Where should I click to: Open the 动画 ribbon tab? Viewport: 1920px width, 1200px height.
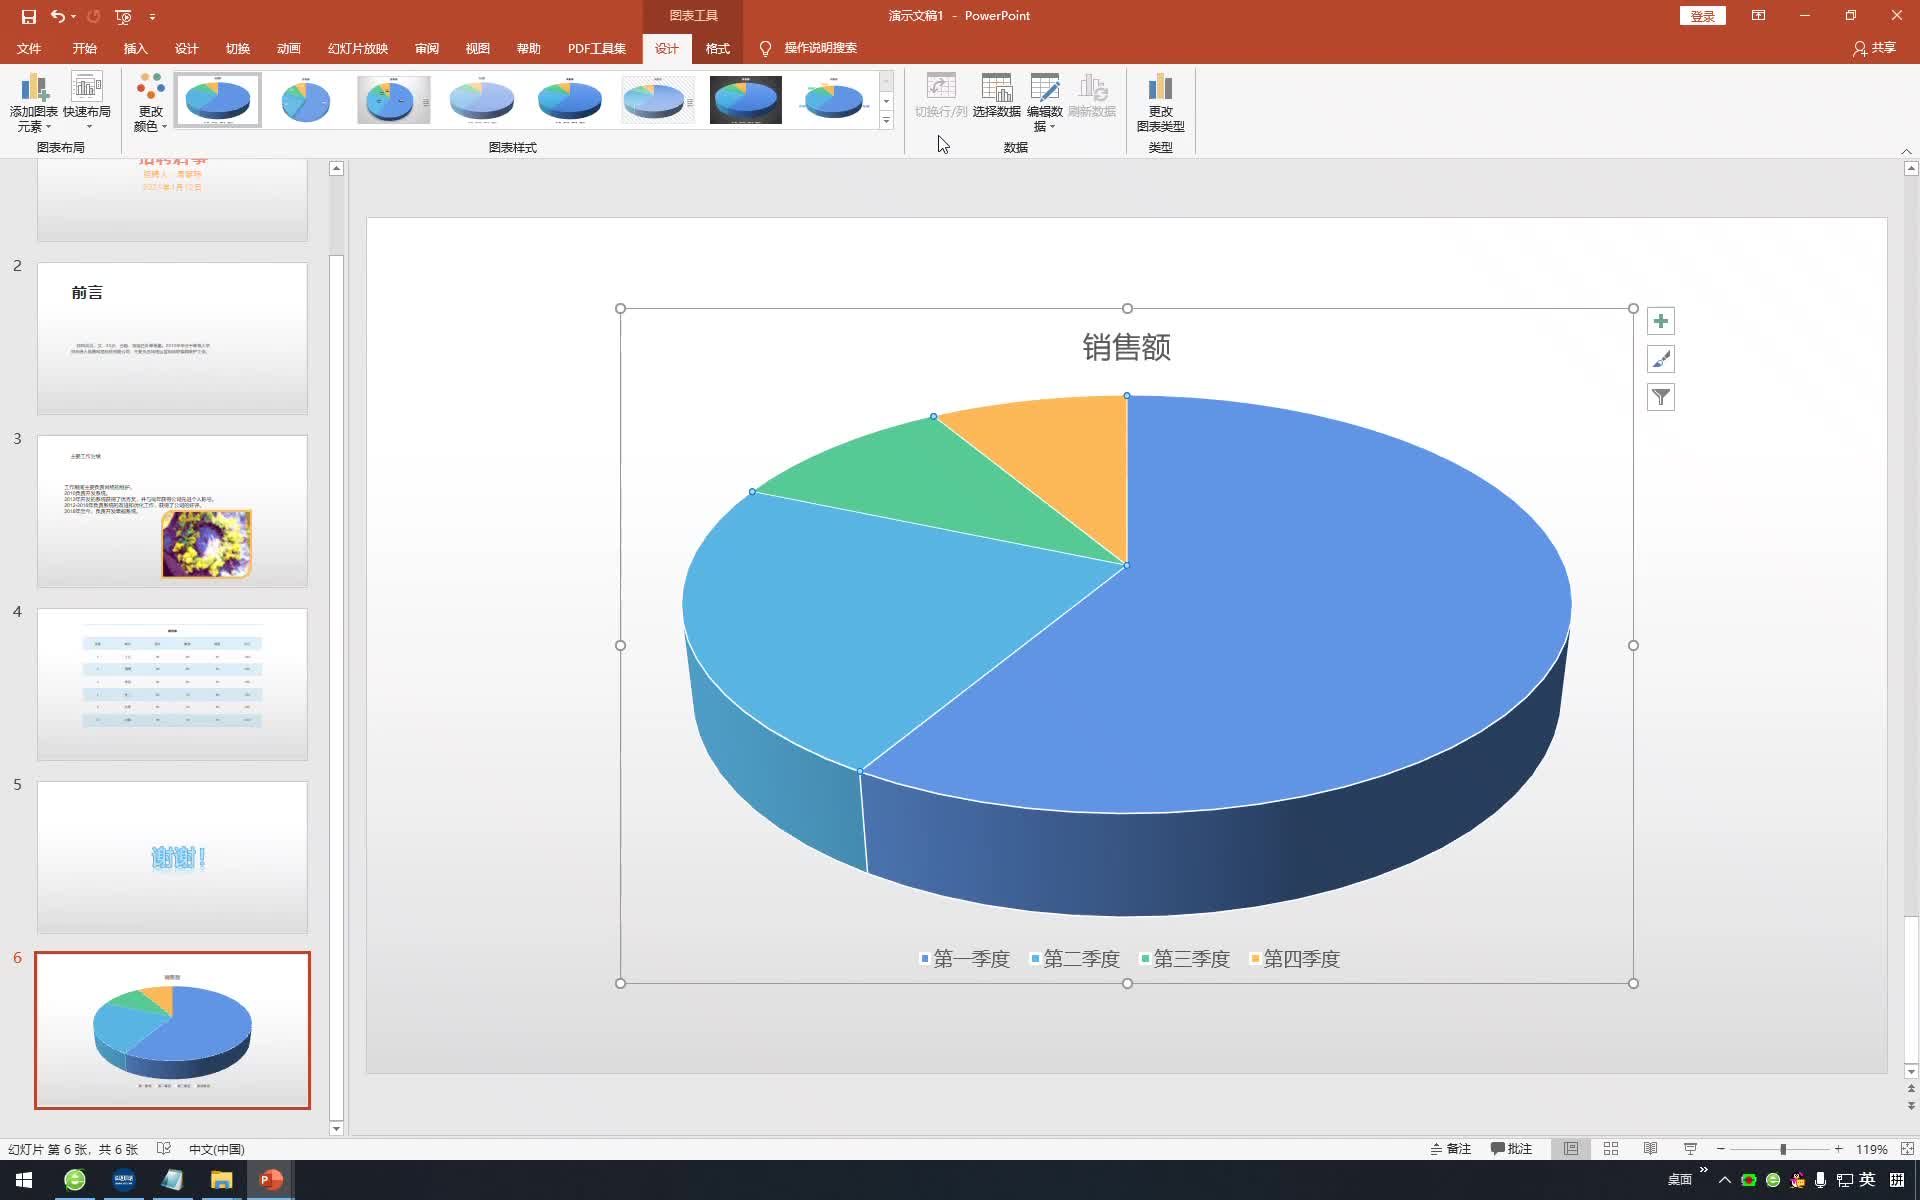click(289, 48)
